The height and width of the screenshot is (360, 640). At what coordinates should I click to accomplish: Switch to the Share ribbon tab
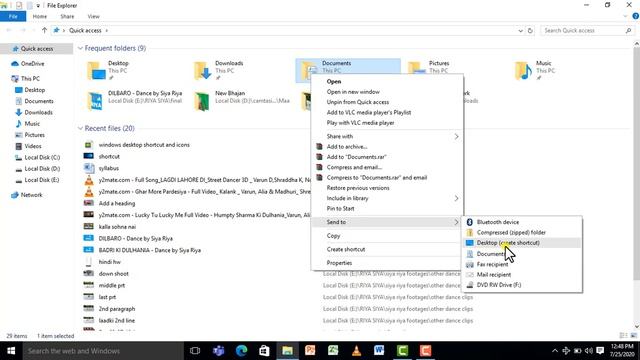coord(67,16)
